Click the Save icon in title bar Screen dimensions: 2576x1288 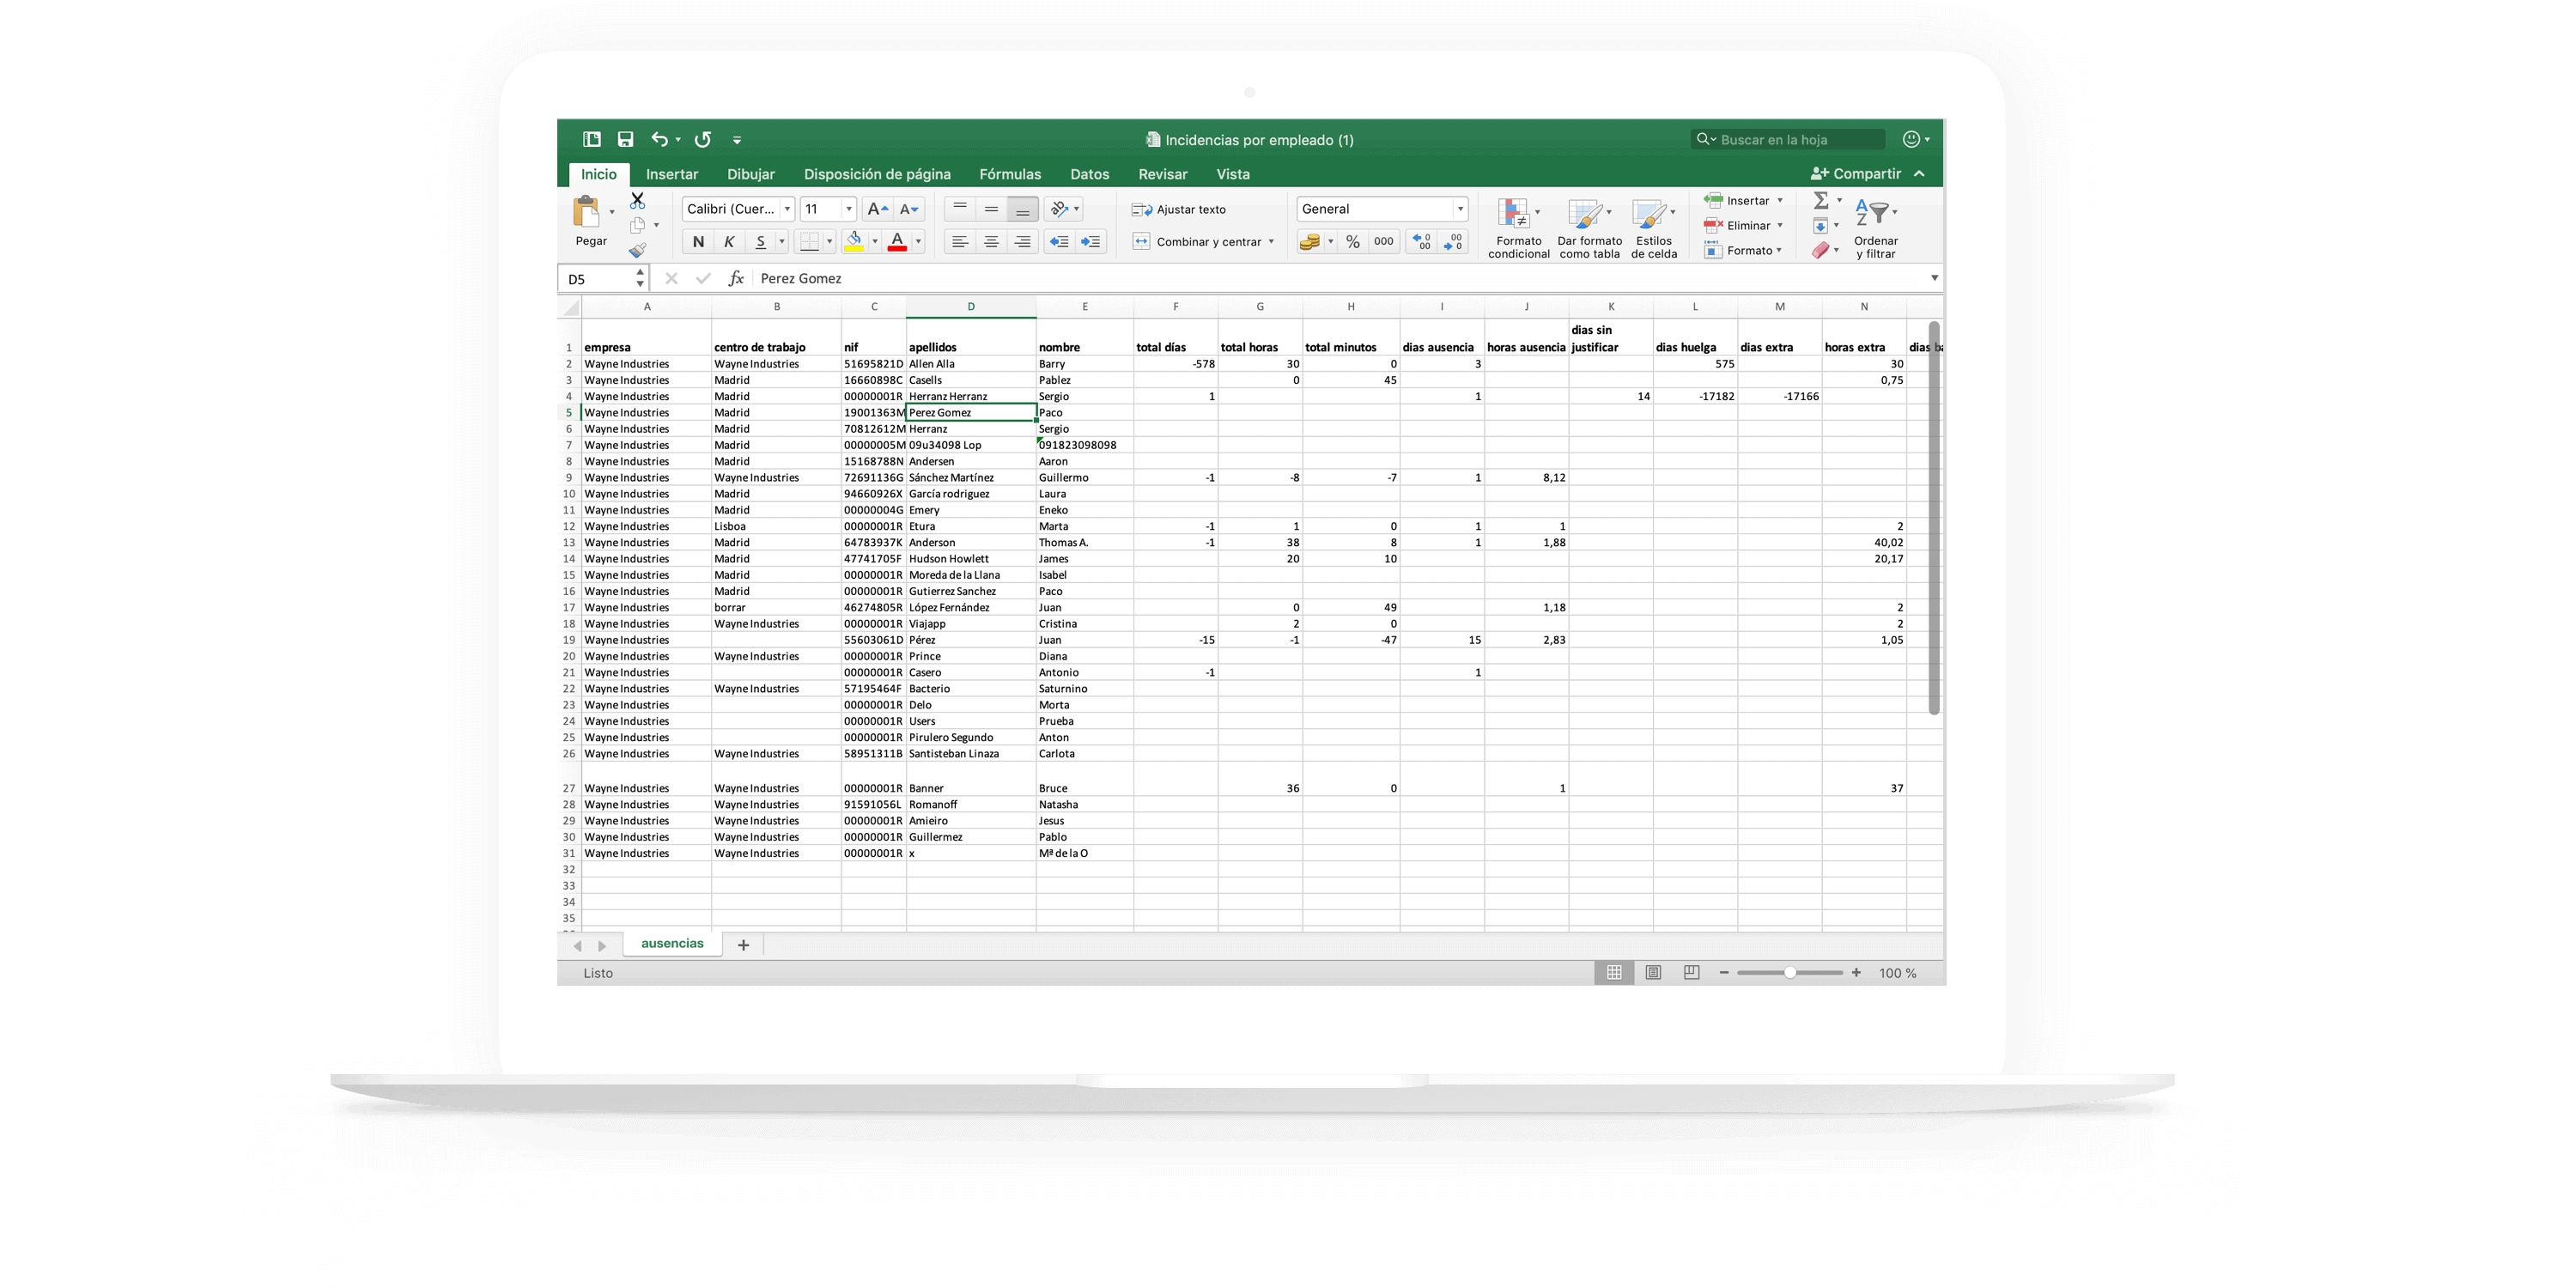click(625, 140)
